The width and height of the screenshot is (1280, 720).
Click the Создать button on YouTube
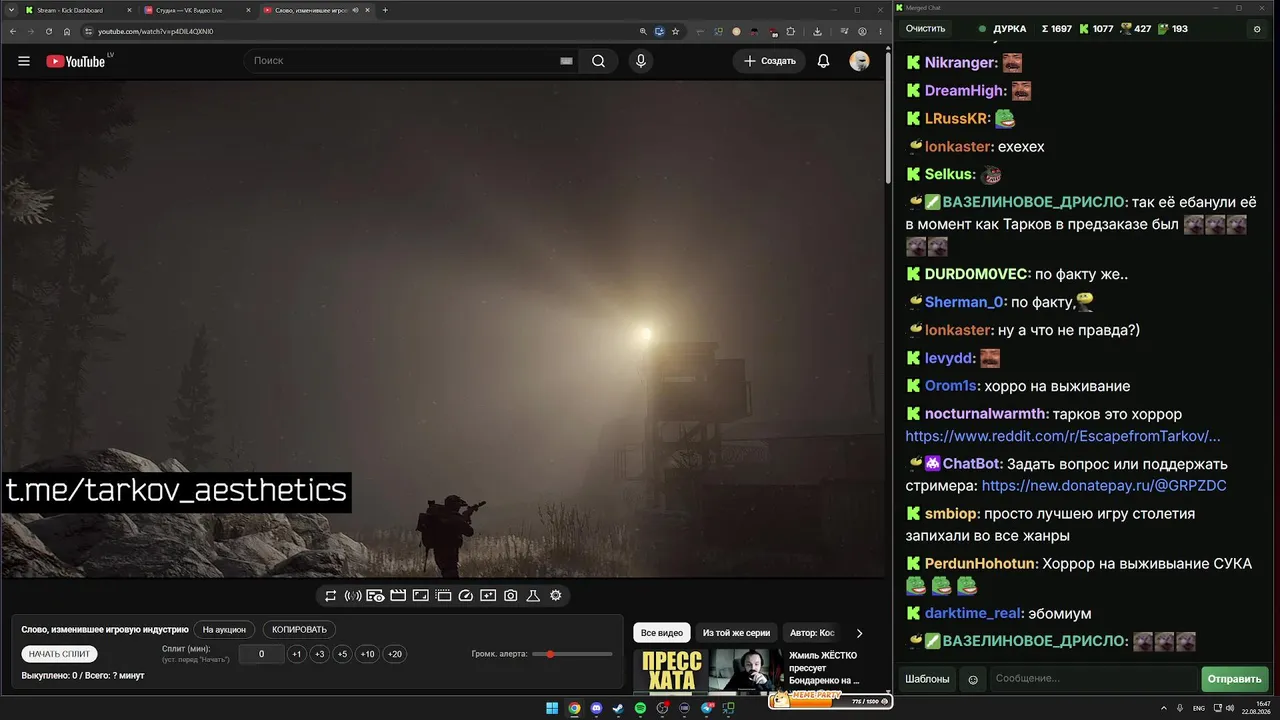point(769,61)
